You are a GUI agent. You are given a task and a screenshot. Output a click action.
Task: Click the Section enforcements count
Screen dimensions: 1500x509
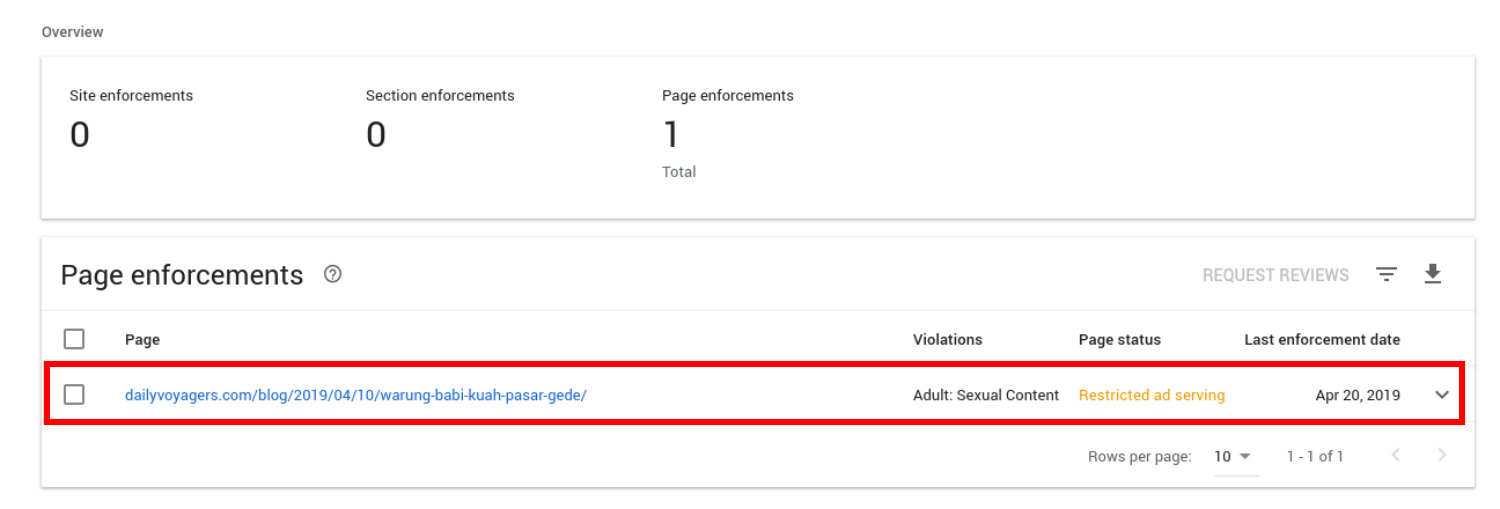pyautogui.click(x=376, y=134)
